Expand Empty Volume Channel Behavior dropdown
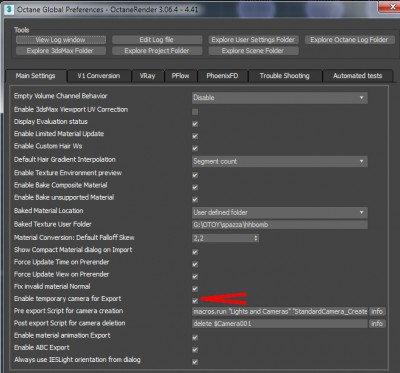Image resolution: width=400 pixels, height=373 pixels. point(280,98)
